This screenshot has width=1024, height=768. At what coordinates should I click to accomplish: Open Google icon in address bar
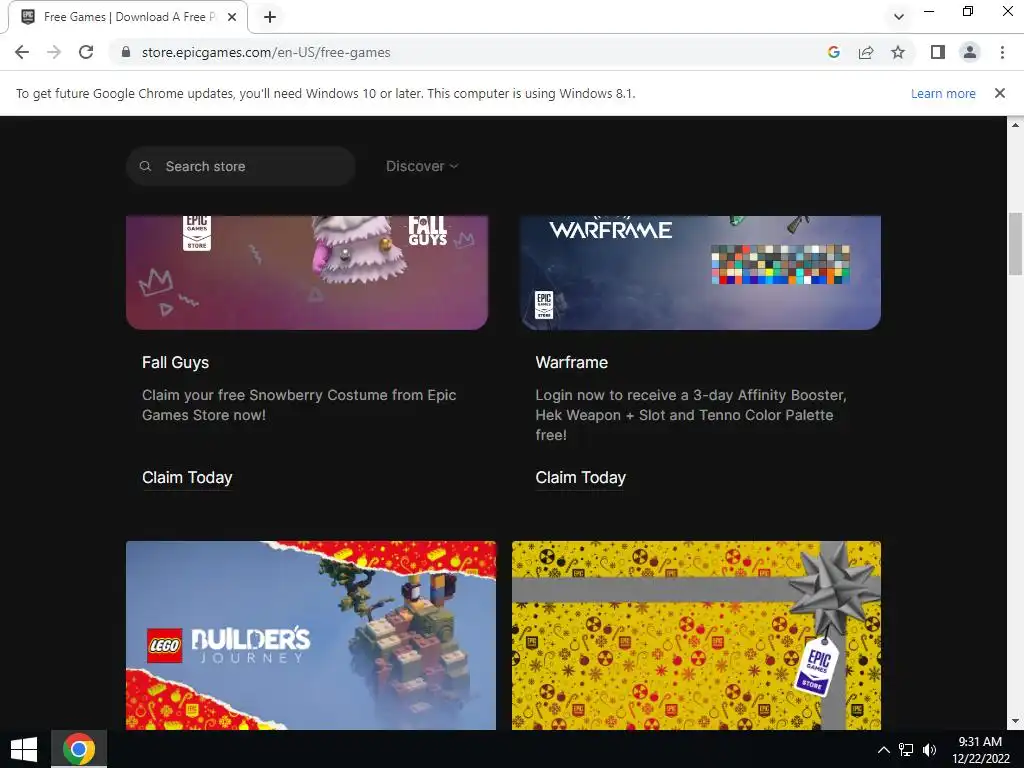(x=833, y=52)
